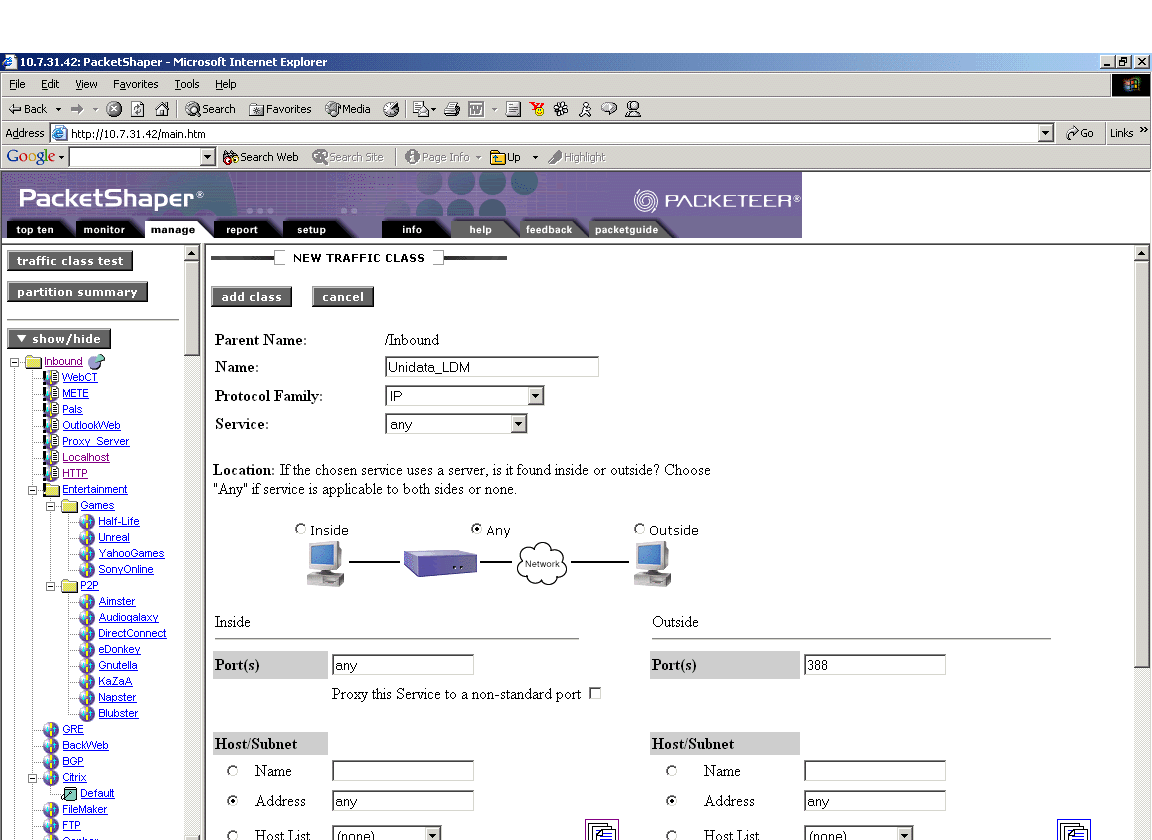Choose Name radio under Inside Host/Subnet
Image resolution: width=1152 pixels, height=840 pixels.
[233, 771]
